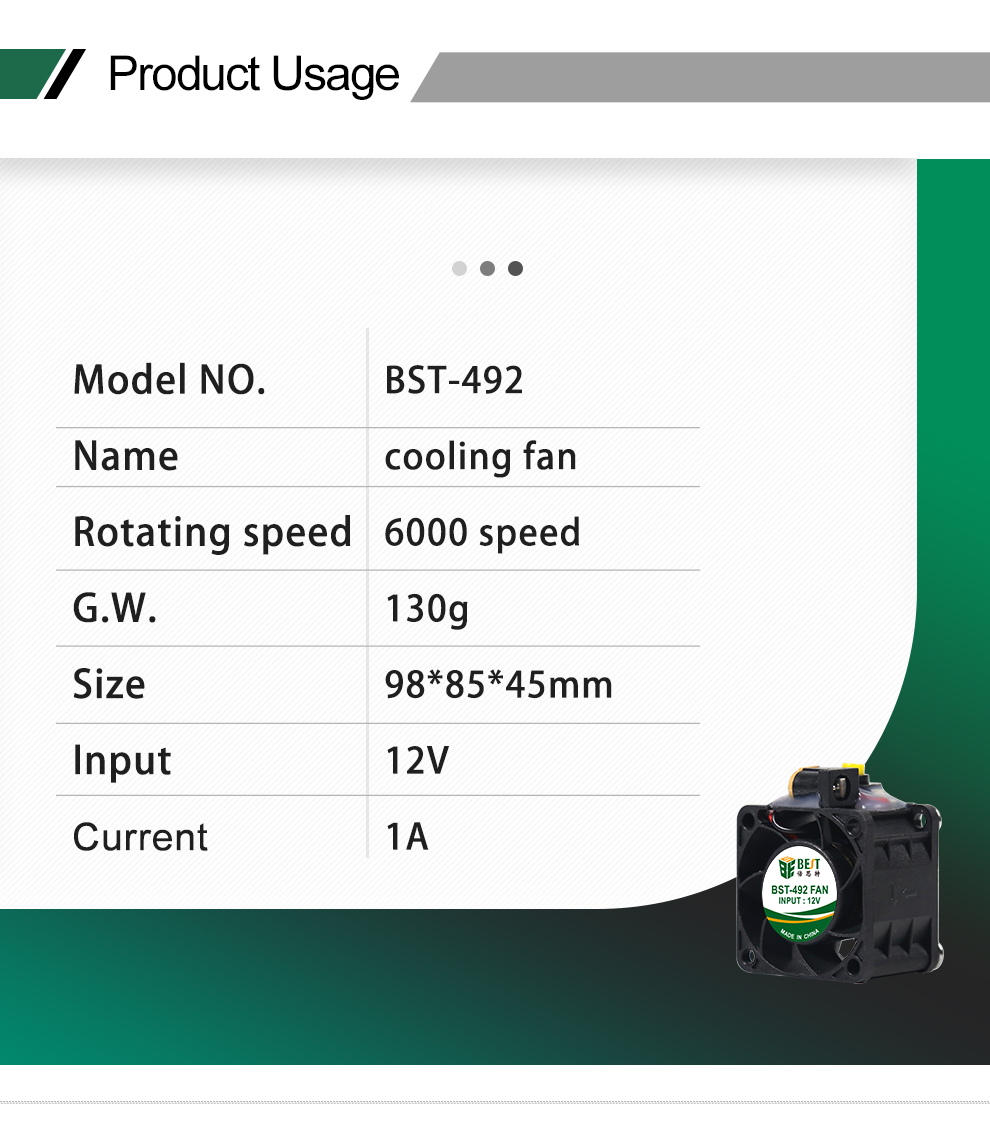Click the gray header bar beside title
The image size is (990, 1130).
700,77
